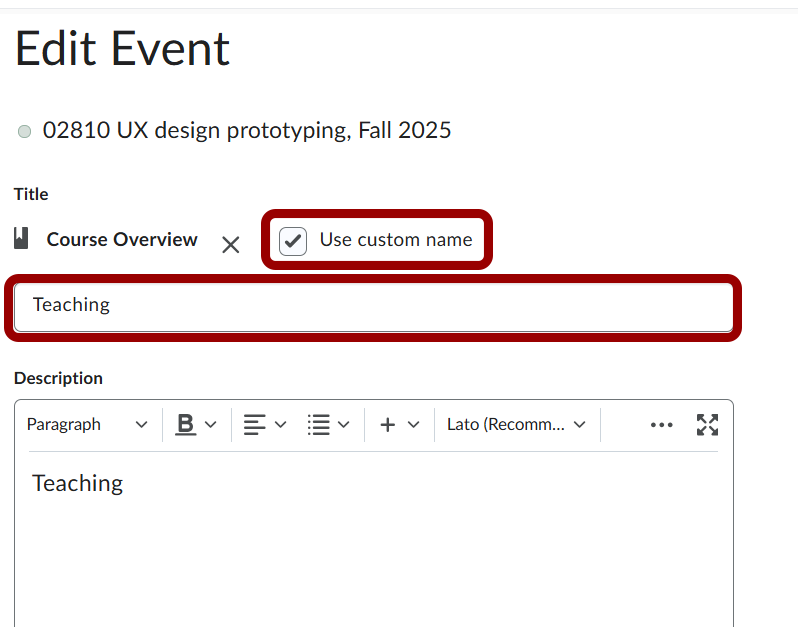798x627 pixels.
Task: Expand the chevron beside the Bold button
Action: [x=211, y=425]
